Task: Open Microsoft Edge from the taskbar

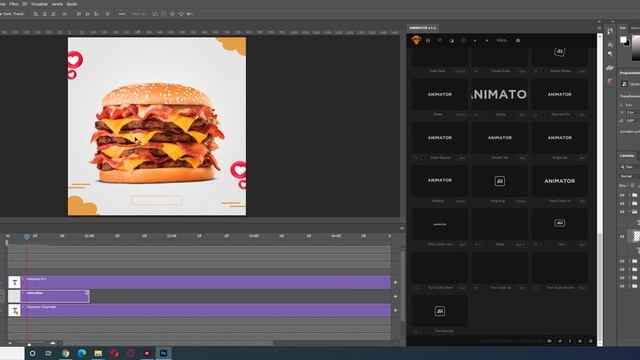Action: (82, 353)
